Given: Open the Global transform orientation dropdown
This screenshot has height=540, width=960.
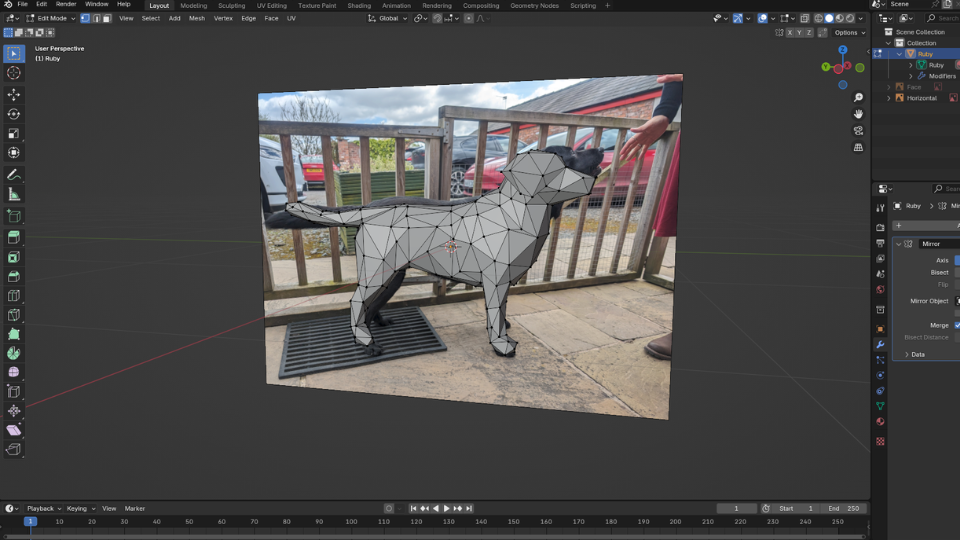Looking at the screenshot, I should [x=389, y=18].
